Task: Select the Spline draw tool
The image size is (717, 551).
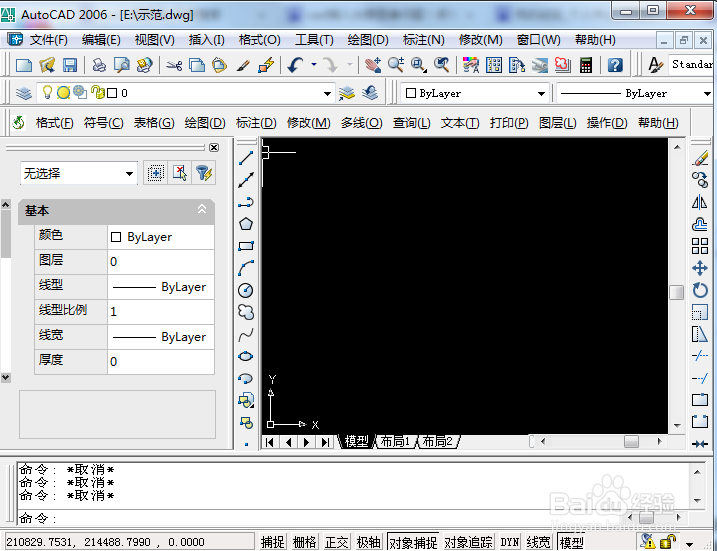Action: 246,335
